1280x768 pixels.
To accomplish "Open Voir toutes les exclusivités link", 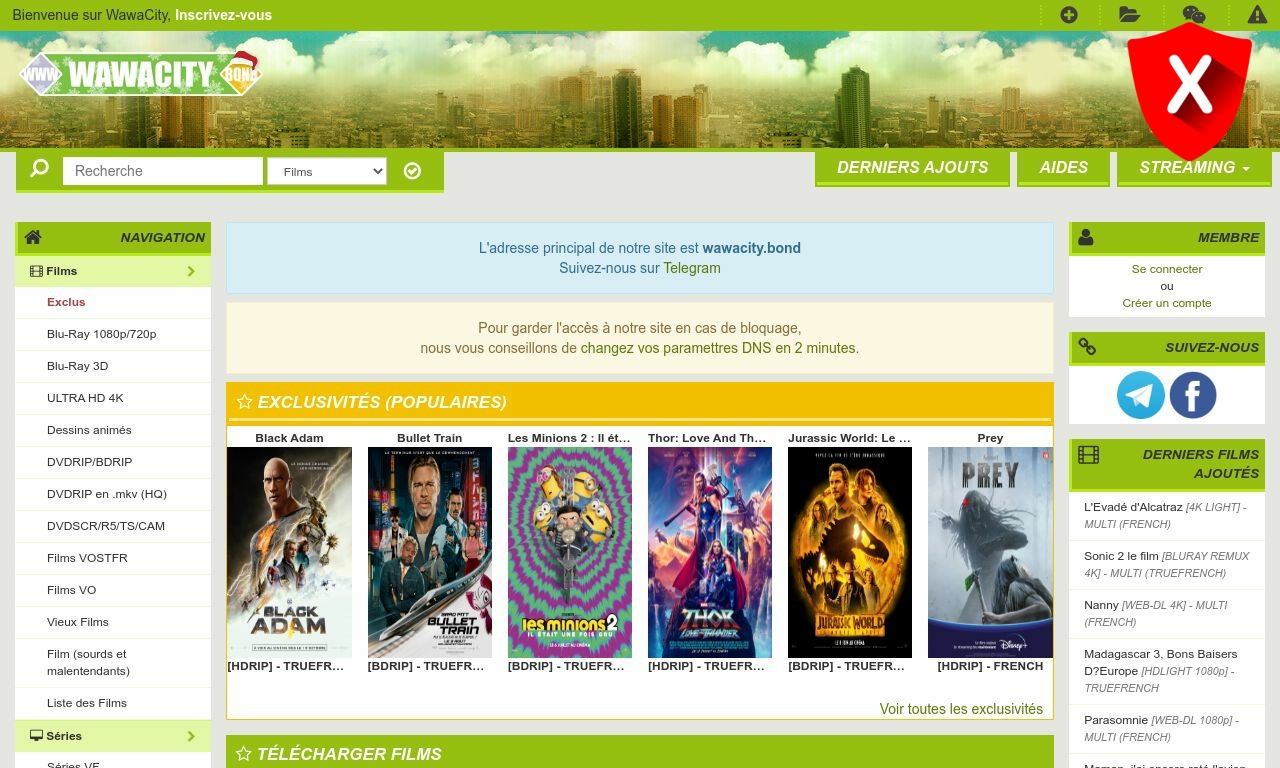I will [x=961, y=708].
